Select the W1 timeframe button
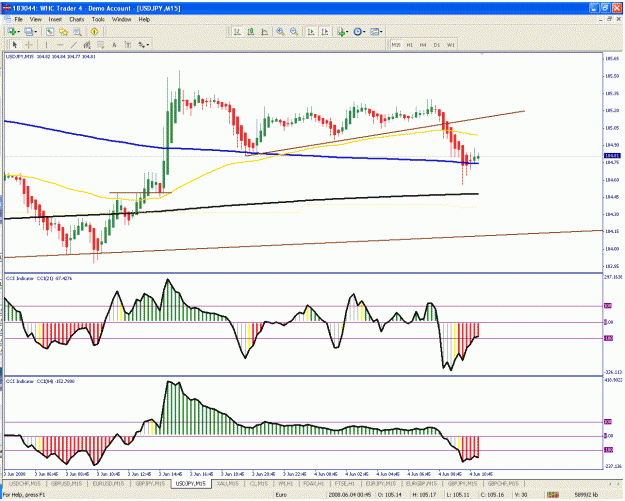Screen dimensions: 625x501 click(x=451, y=45)
